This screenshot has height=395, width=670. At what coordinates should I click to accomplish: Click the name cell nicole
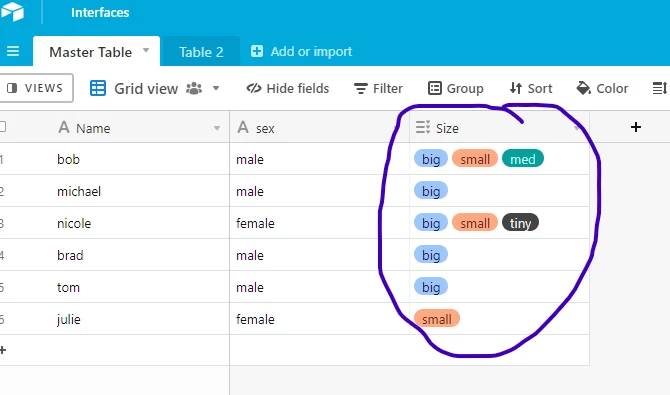coord(74,223)
